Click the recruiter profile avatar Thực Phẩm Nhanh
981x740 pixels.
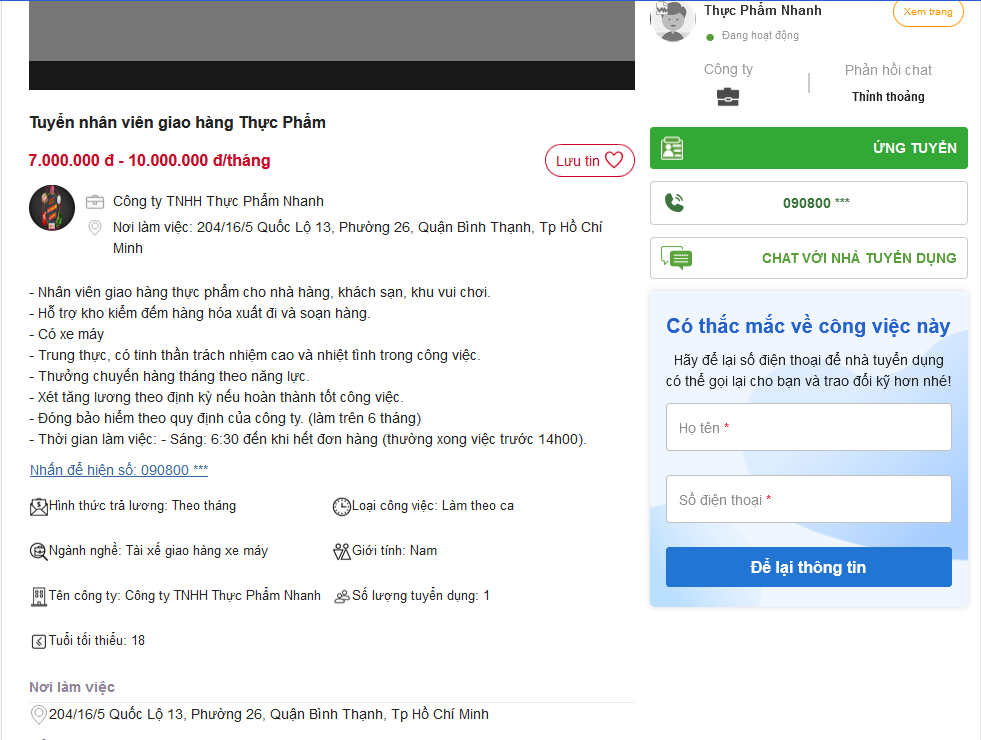coord(673,20)
